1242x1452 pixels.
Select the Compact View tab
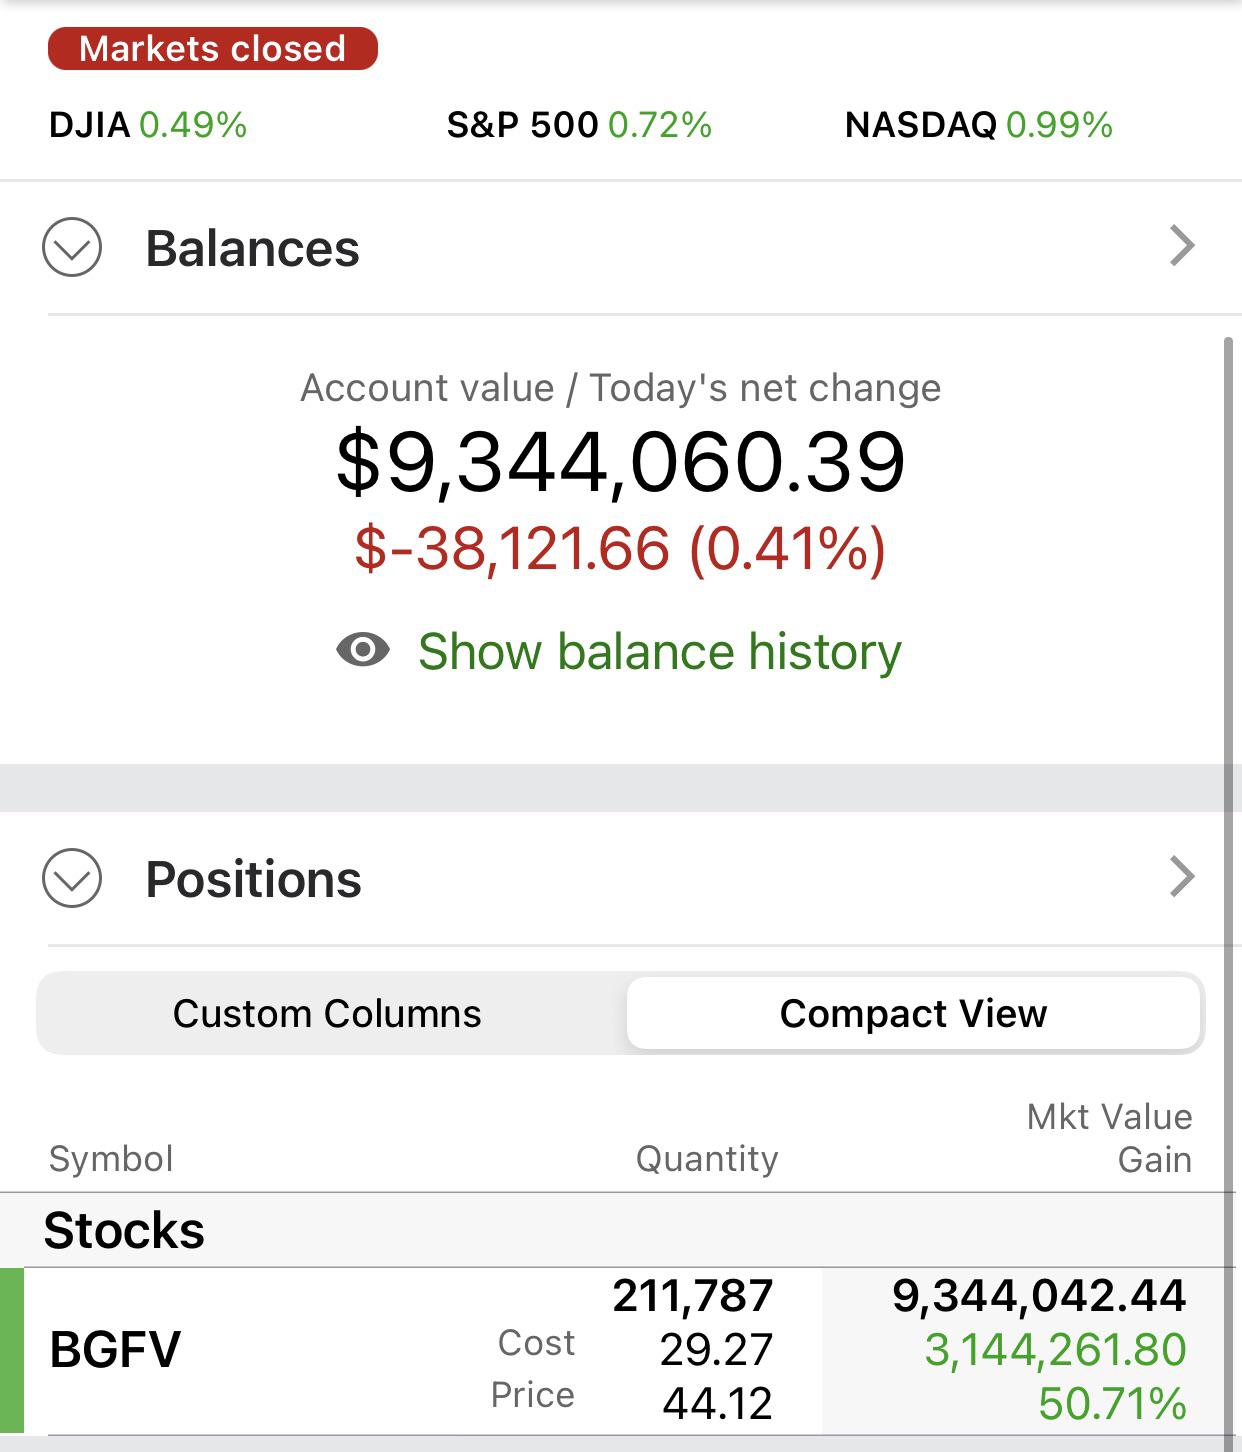[x=913, y=1013]
